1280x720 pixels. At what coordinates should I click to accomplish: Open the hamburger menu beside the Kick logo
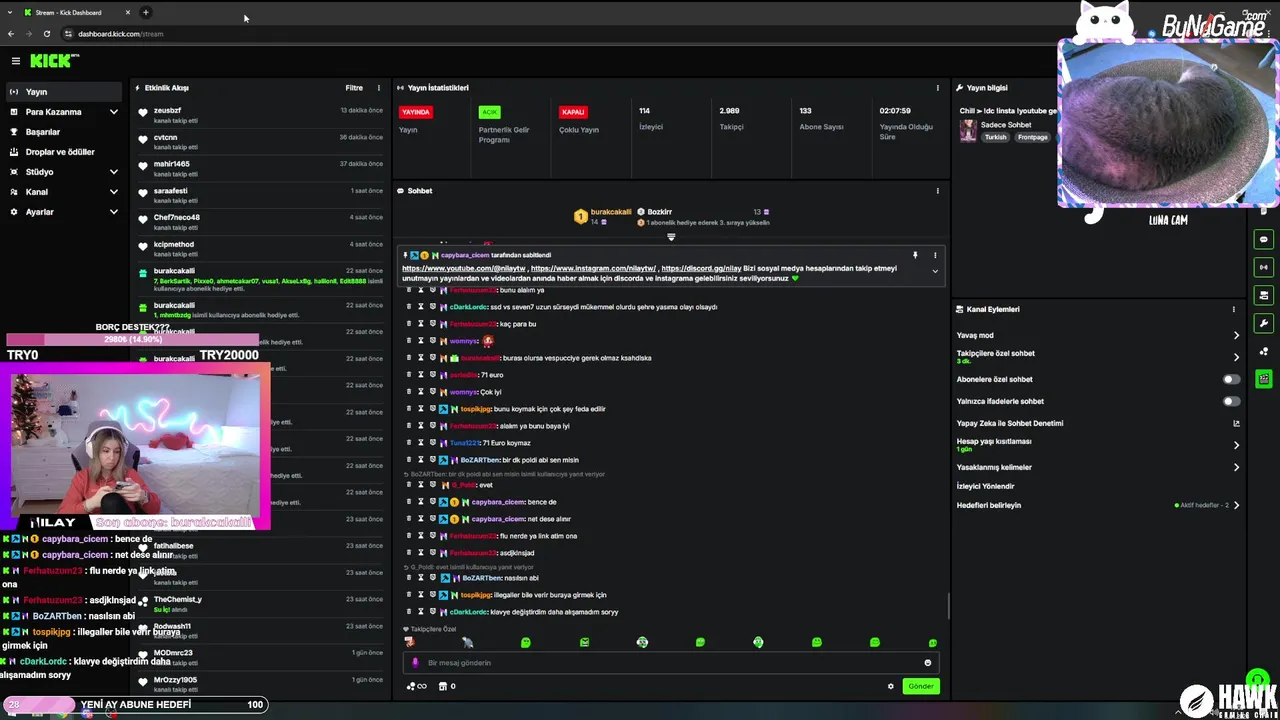point(15,61)
